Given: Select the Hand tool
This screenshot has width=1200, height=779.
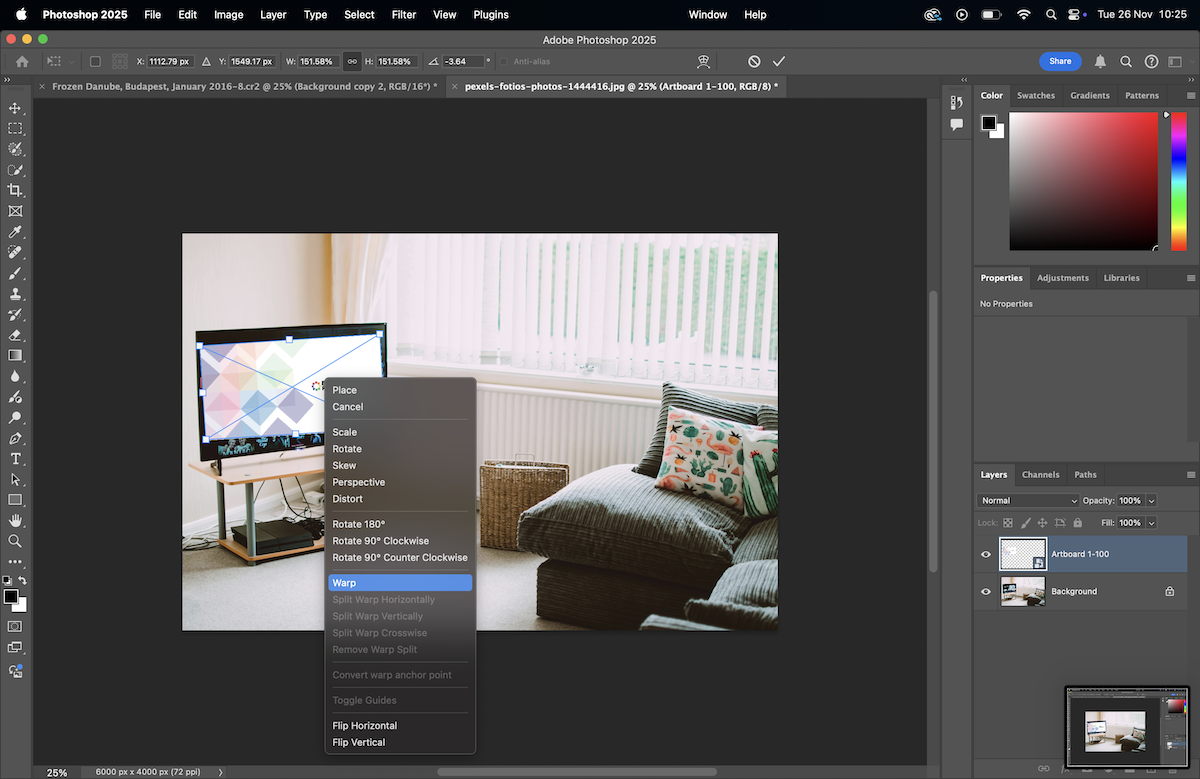Looking at the screenshot, I should (15, 521).
